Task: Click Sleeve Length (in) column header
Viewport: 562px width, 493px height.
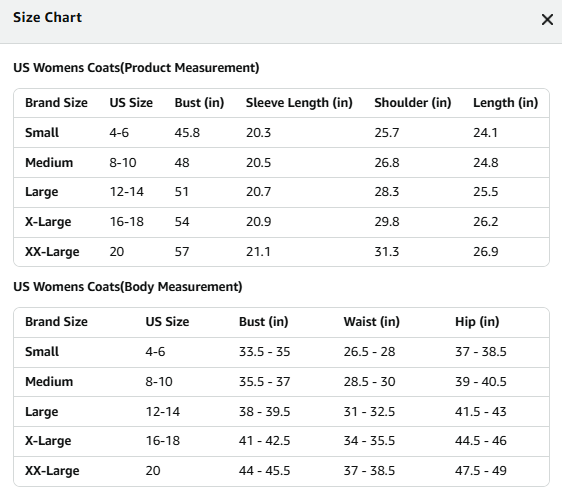Action: [x=299, y=103]
